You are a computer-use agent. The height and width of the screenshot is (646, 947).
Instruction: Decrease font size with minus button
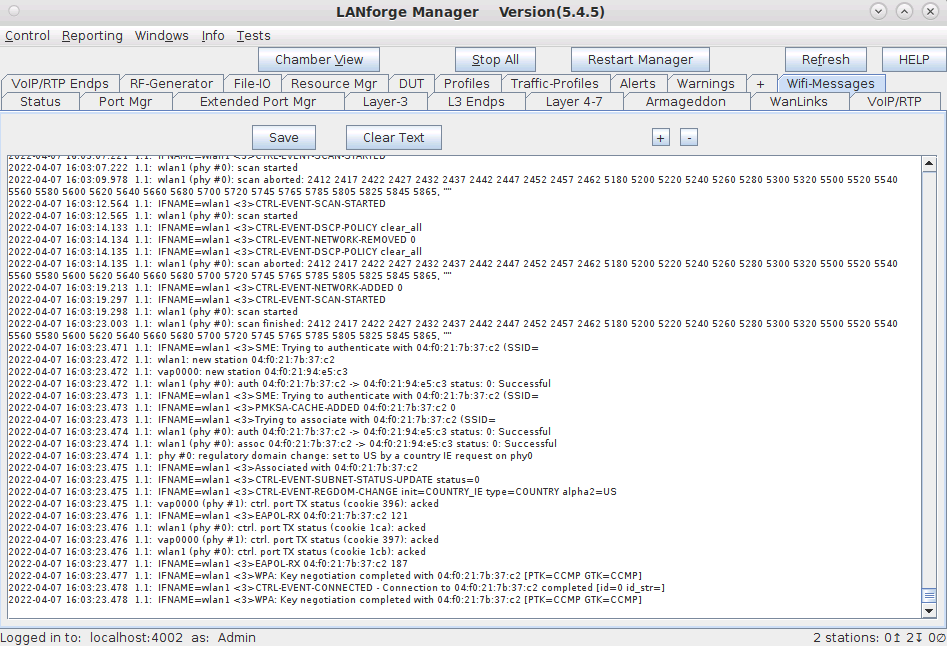click(689, 138)
